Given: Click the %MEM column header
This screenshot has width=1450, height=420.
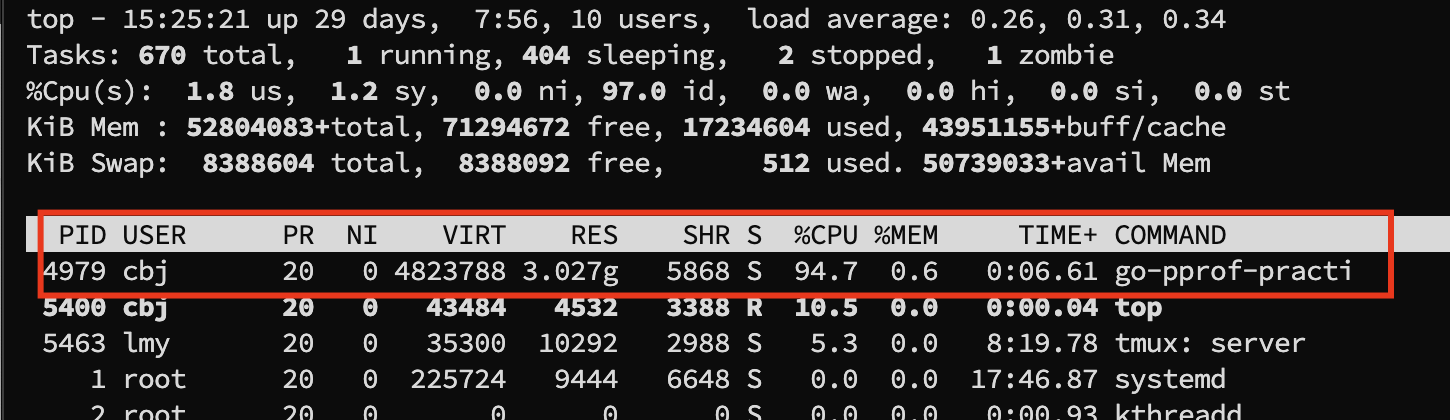Looking at the screenshot, I should pyautogui.click(x=906, y=235).
